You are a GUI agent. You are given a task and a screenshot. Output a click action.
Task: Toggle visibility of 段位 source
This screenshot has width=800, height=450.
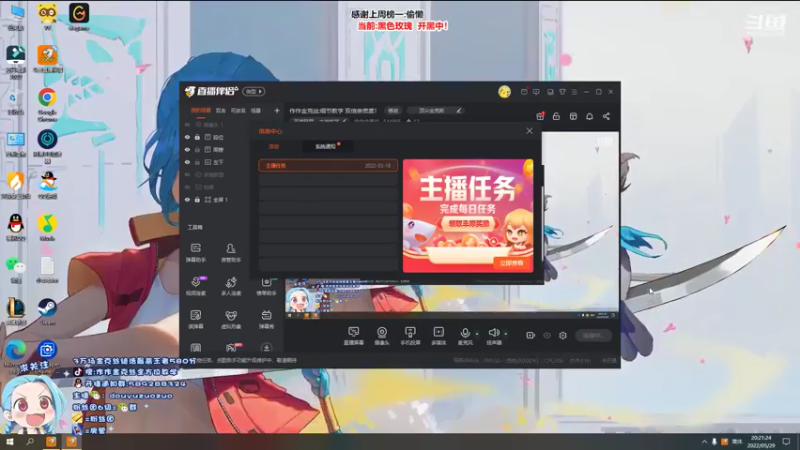click(x=187, y=137)
